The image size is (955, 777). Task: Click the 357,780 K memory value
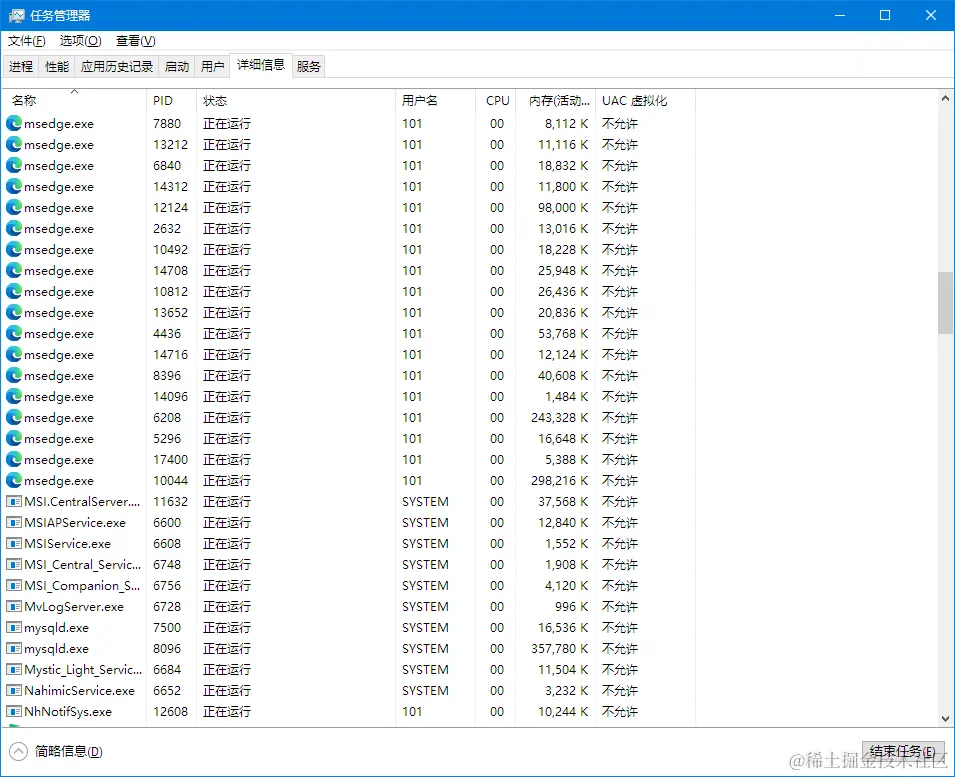click(x=559, y=649)
